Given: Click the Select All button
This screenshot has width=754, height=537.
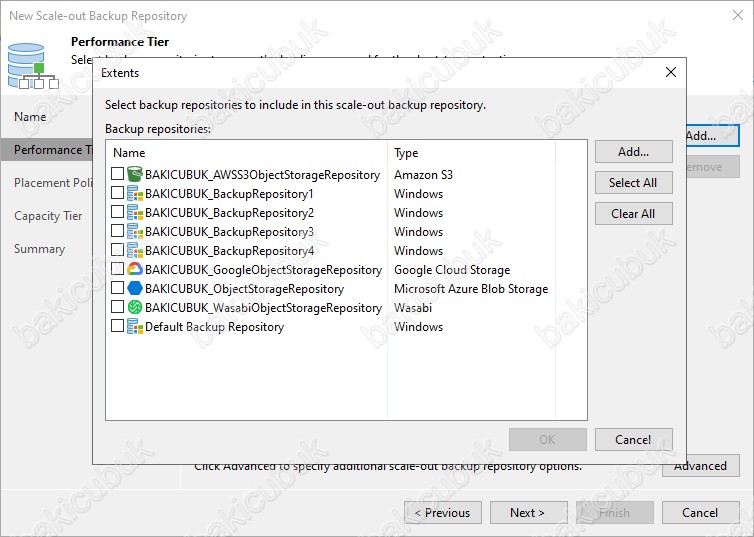Looking at the screenshot, I should tap(633, 183).
